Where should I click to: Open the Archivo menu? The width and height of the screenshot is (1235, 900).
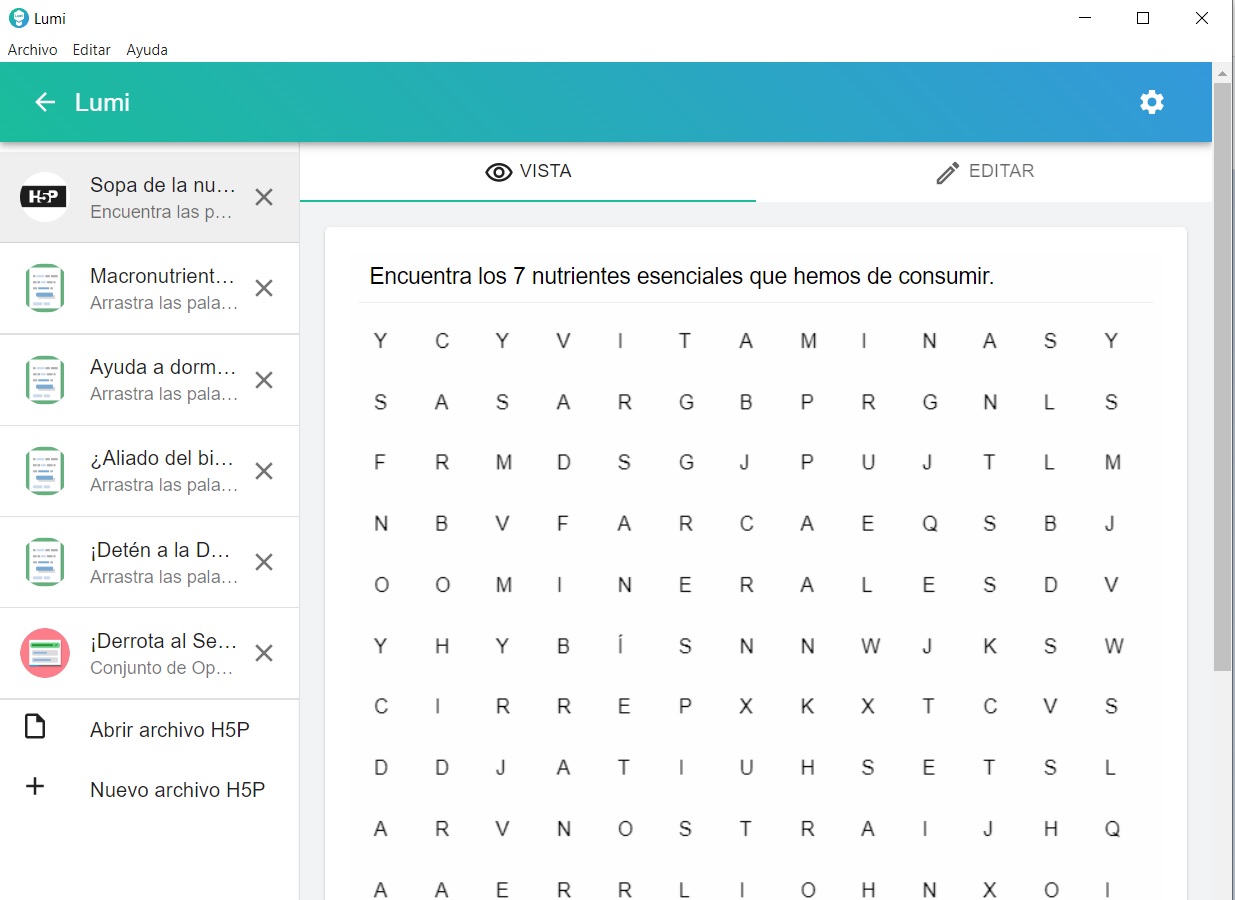point(32,50)
